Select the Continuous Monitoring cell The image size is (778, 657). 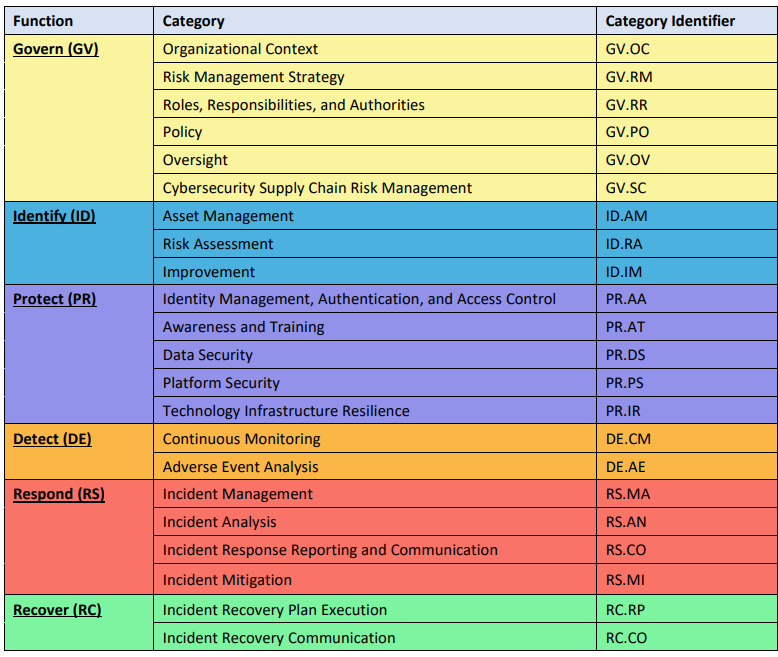point(241,439)
